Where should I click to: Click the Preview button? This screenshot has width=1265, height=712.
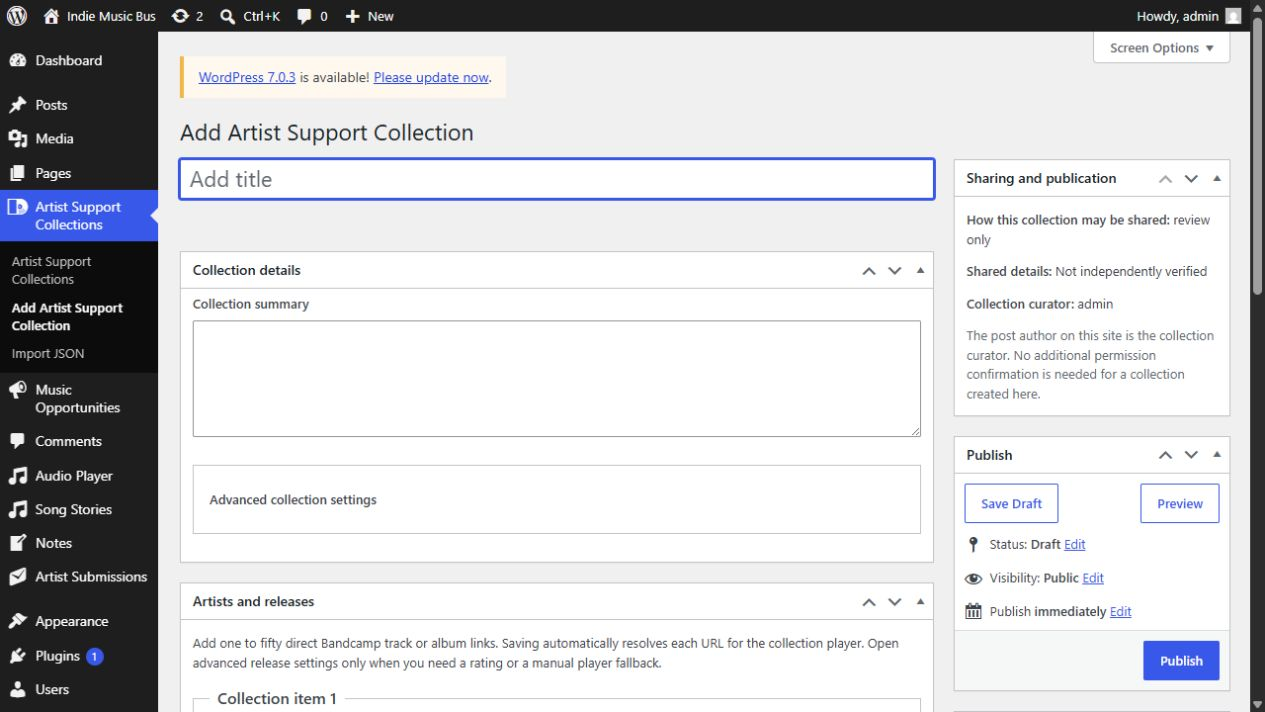(x=1180, y=504)
